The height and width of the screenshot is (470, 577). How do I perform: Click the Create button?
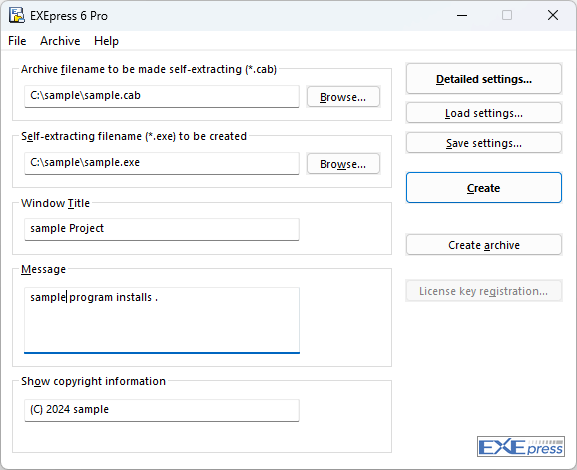coord(484,188)
